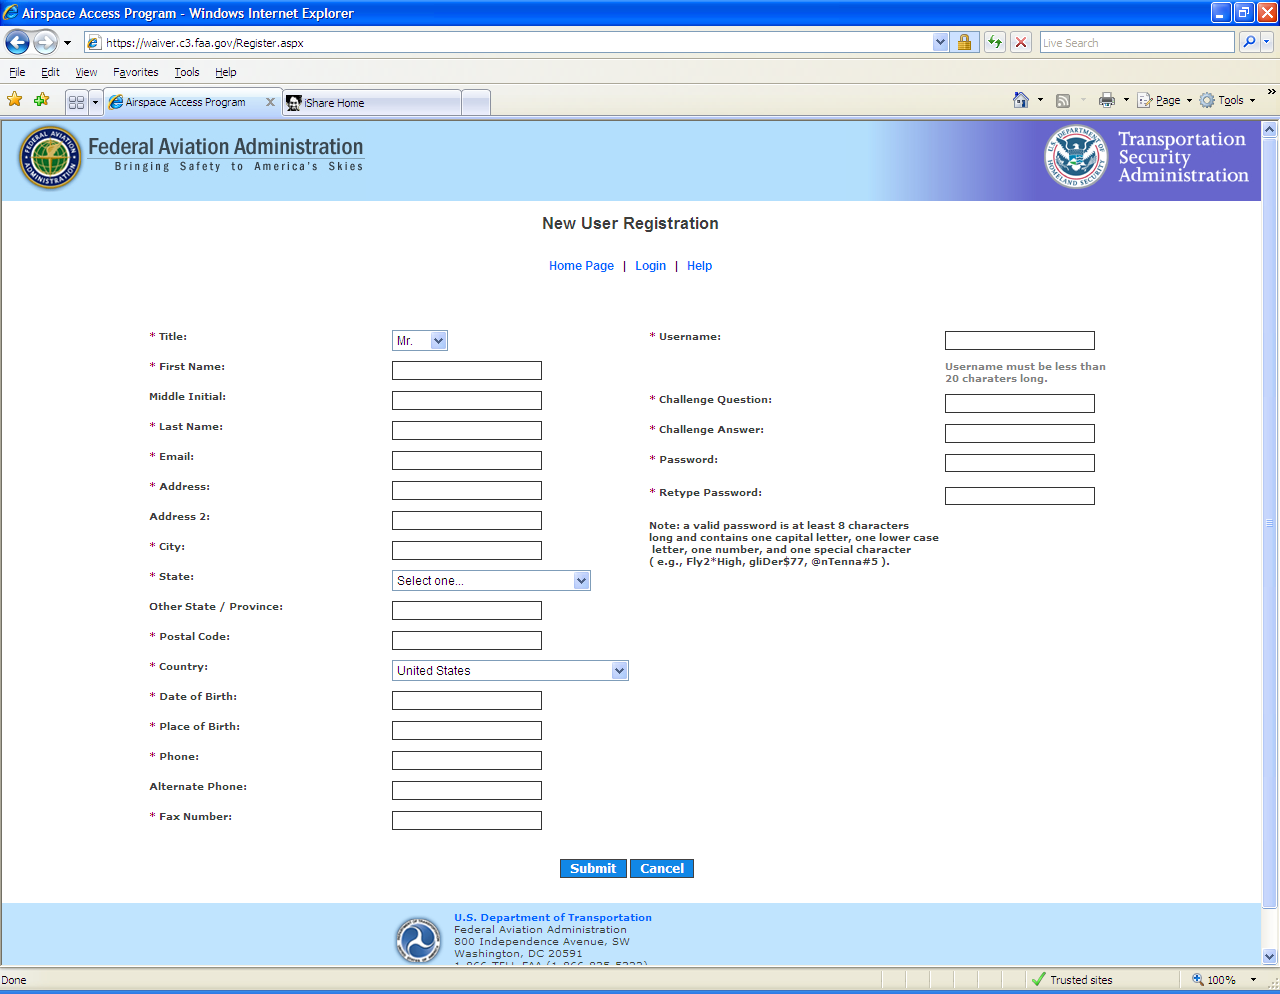Switch to the iShare Home tab

coord(372,102)
